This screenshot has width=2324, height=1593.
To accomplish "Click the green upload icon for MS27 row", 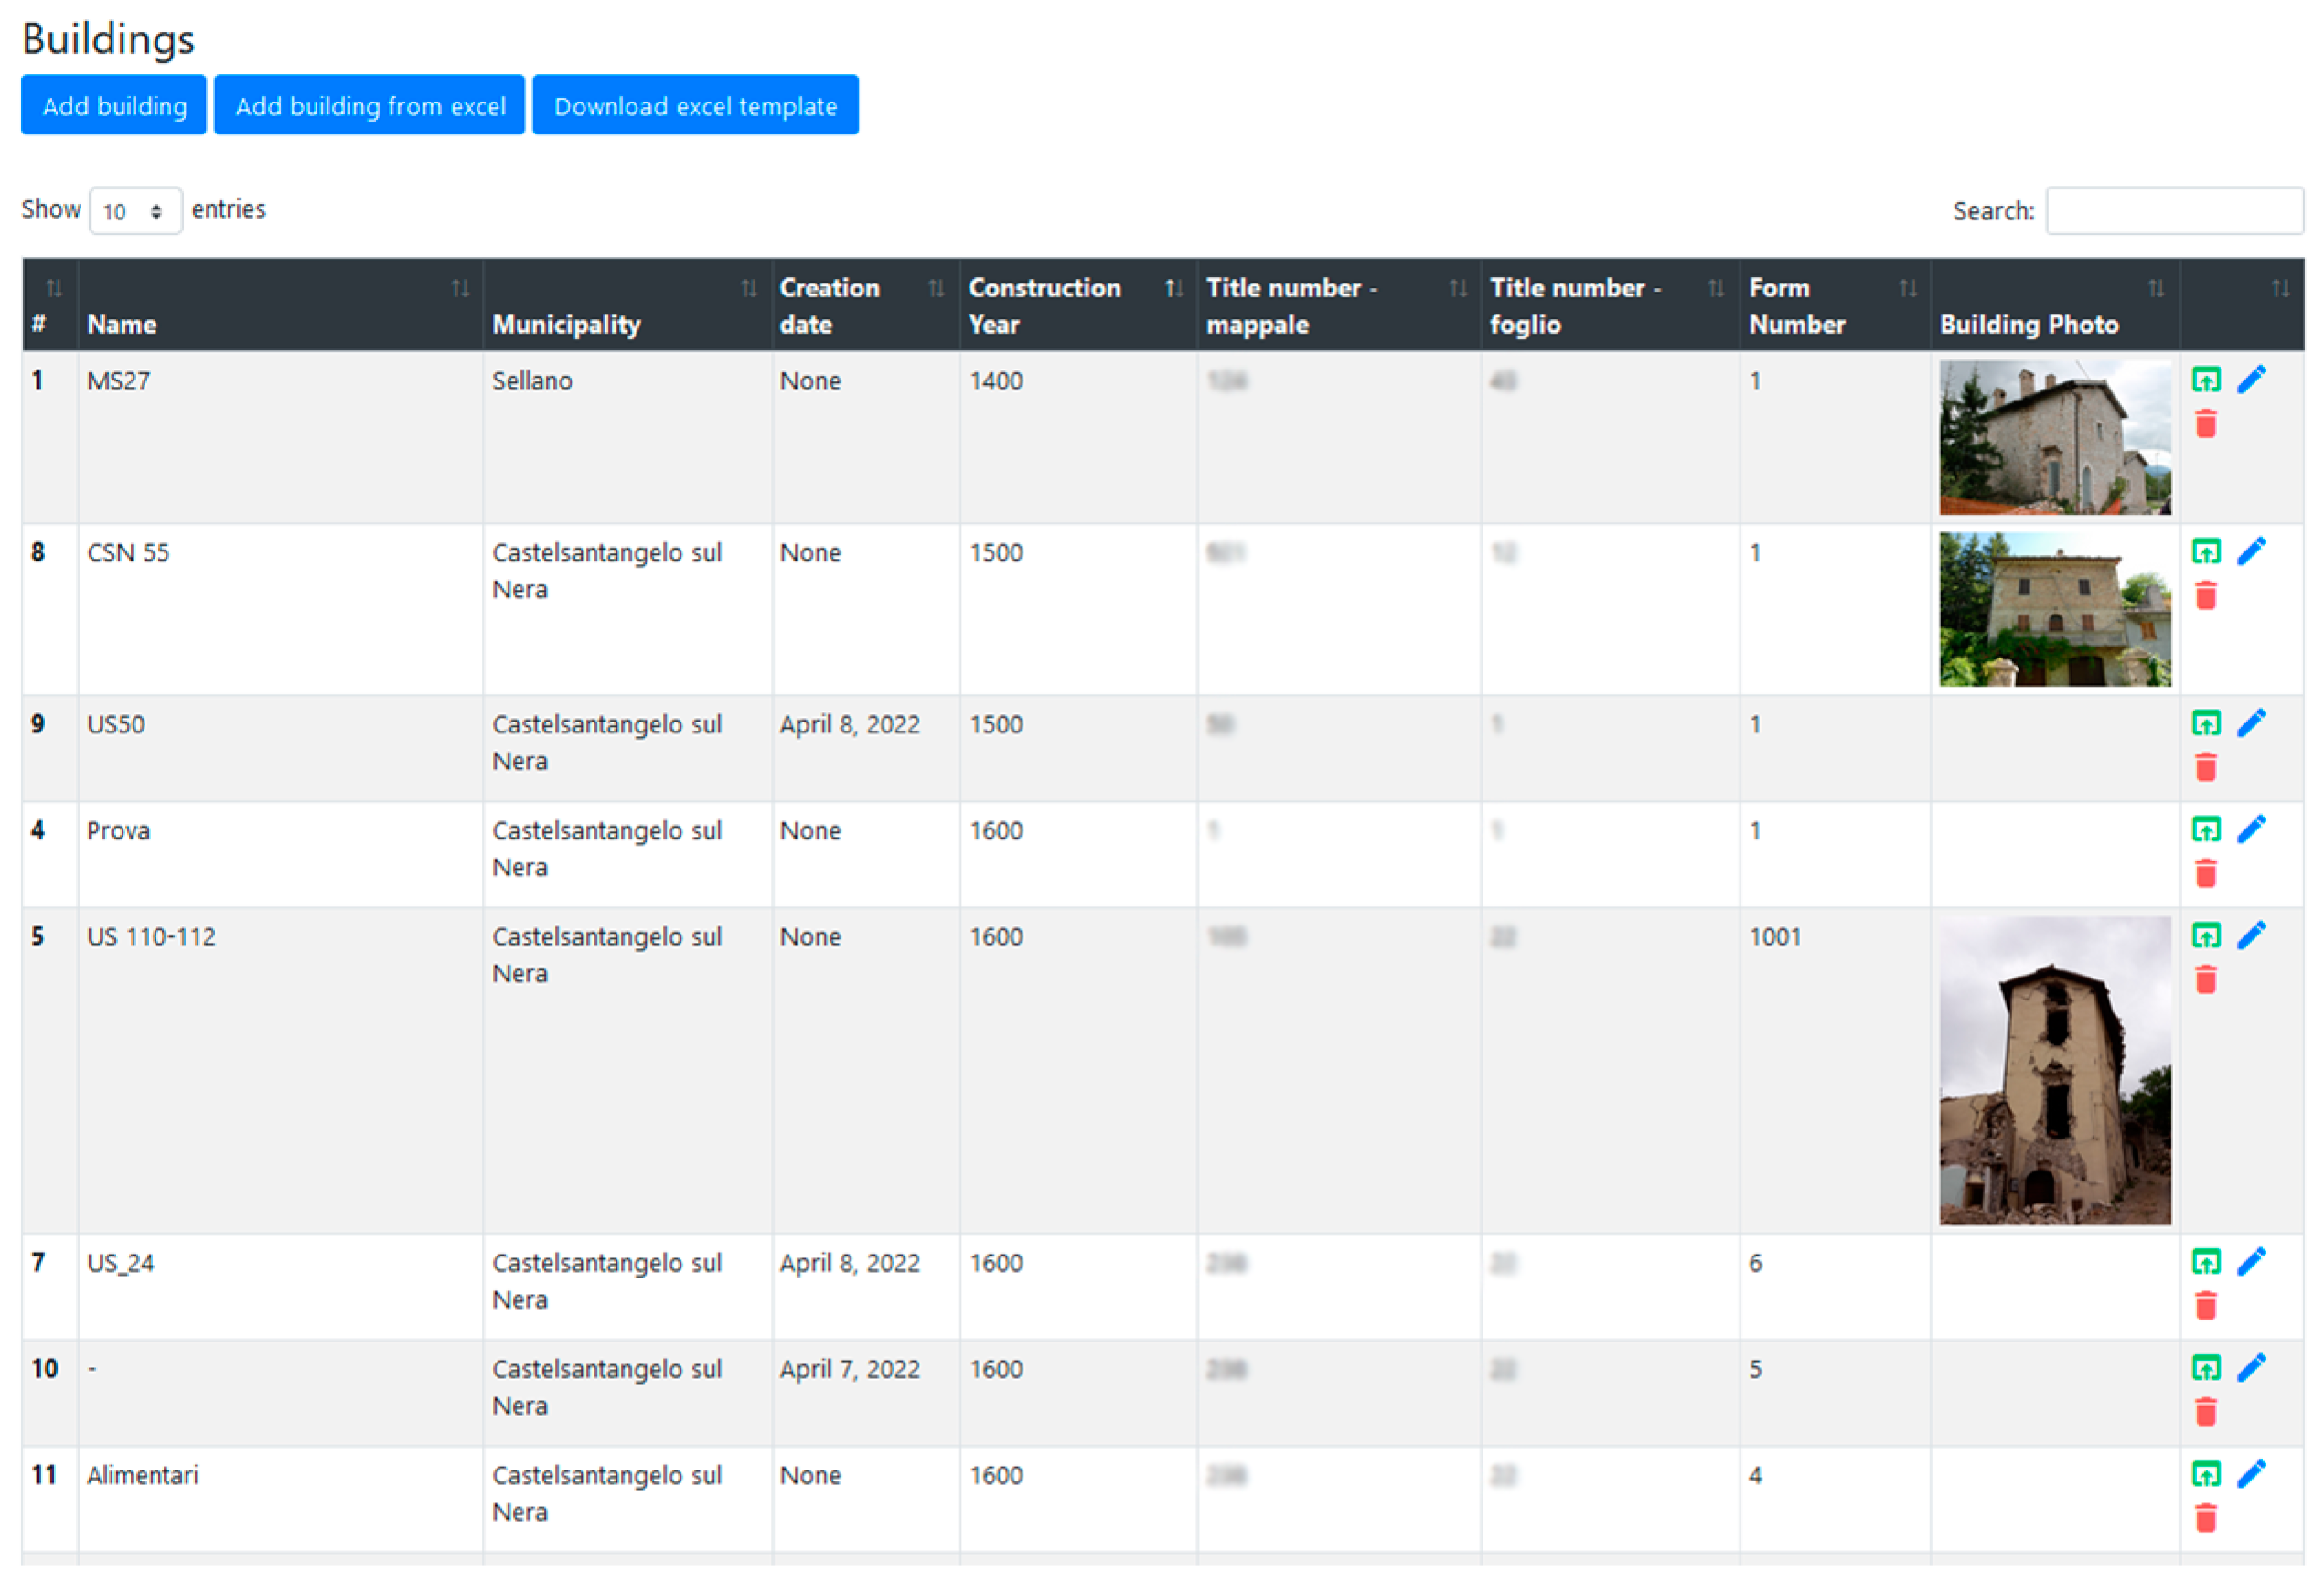I will pos(2205,380).
